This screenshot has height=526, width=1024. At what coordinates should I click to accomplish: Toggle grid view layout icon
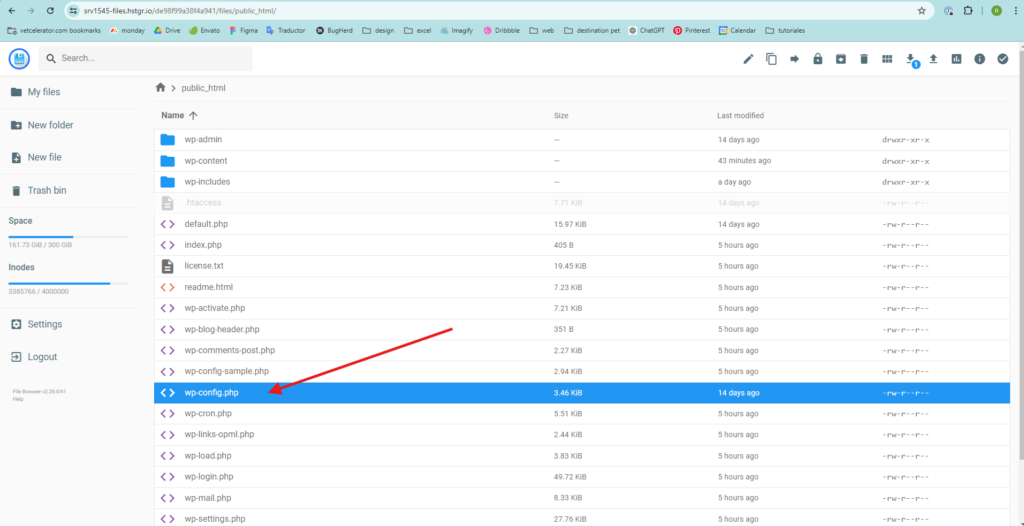(x=887, y=59)
